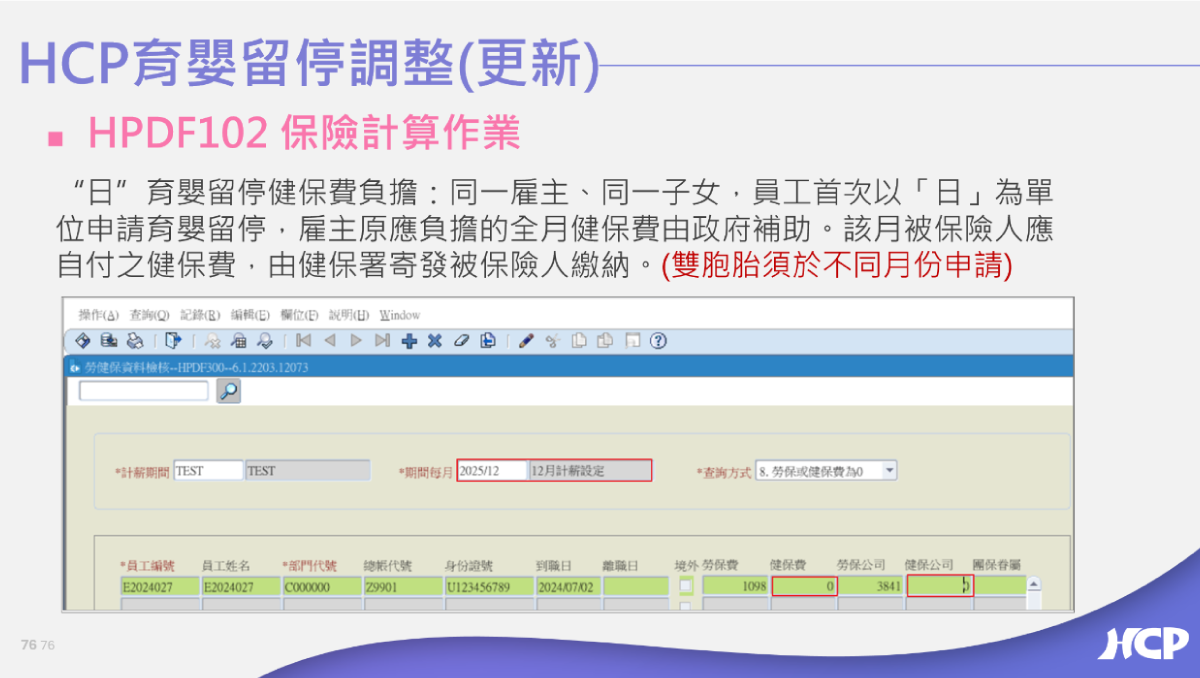The image size is (1200, 678).
Task: Open the 查詢(Q) menu
Action: (x=149, y=315)
